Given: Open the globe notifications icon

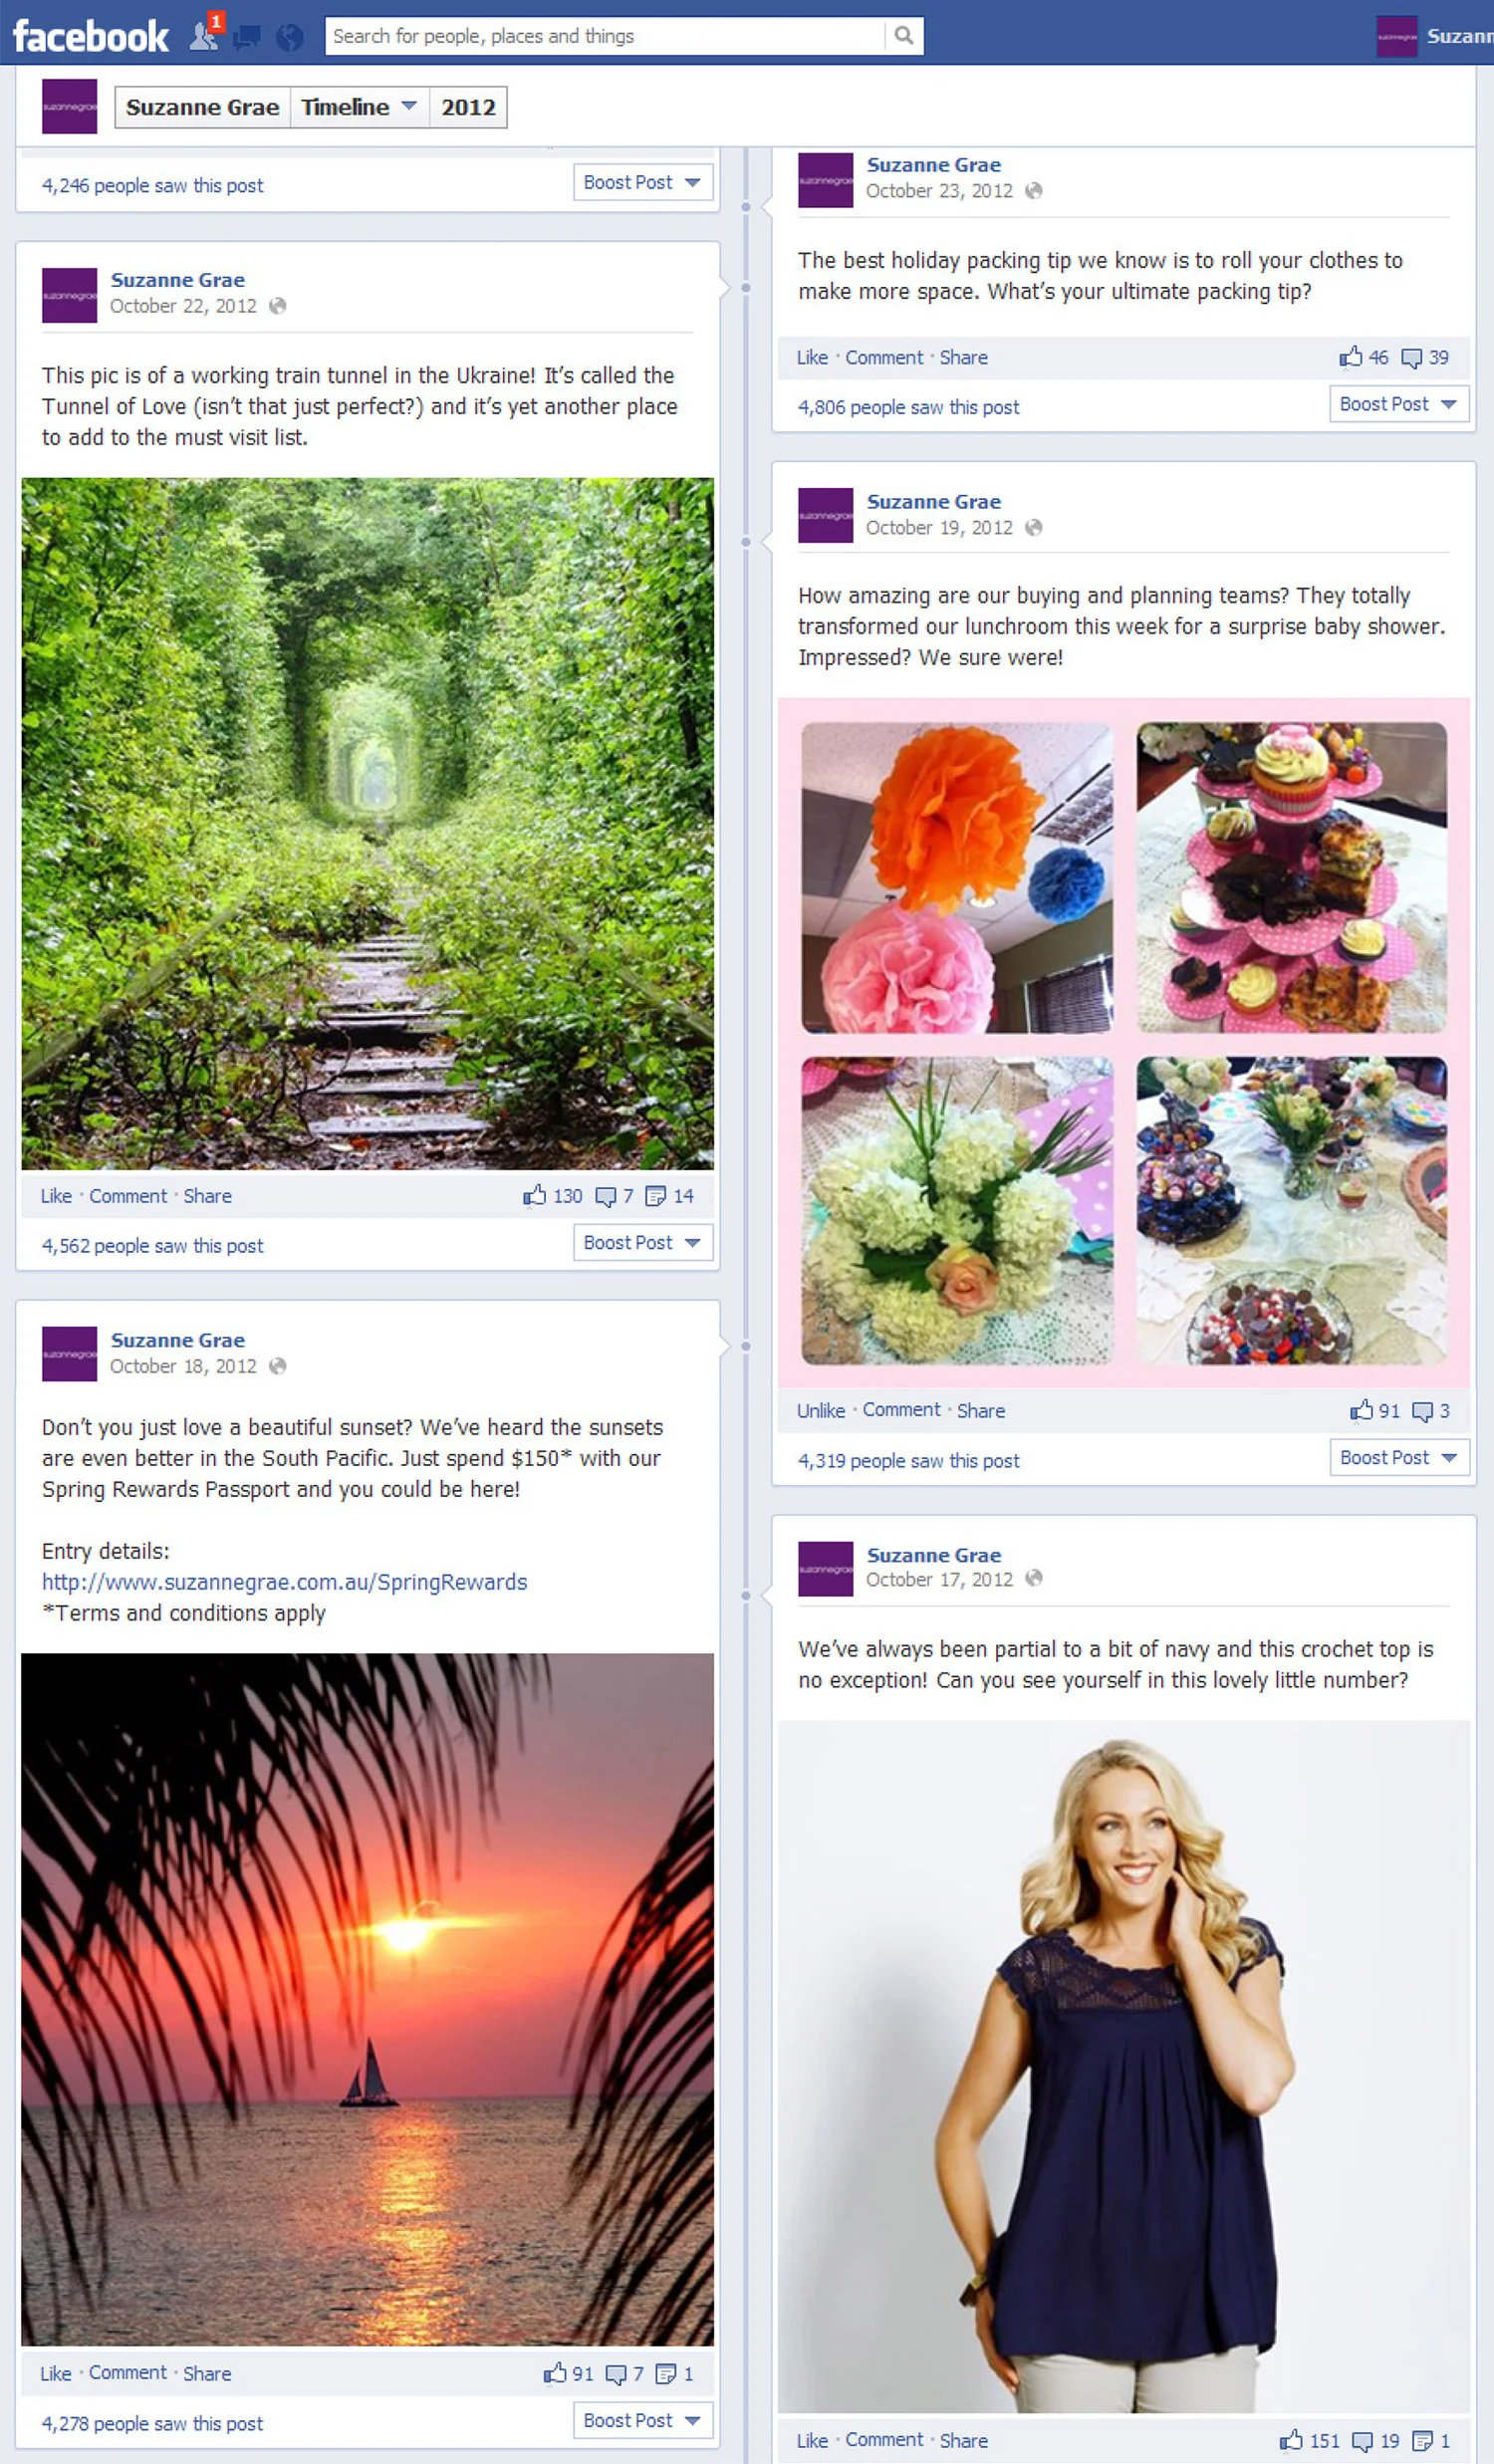Looking at the screenshot, I should 290,38.
